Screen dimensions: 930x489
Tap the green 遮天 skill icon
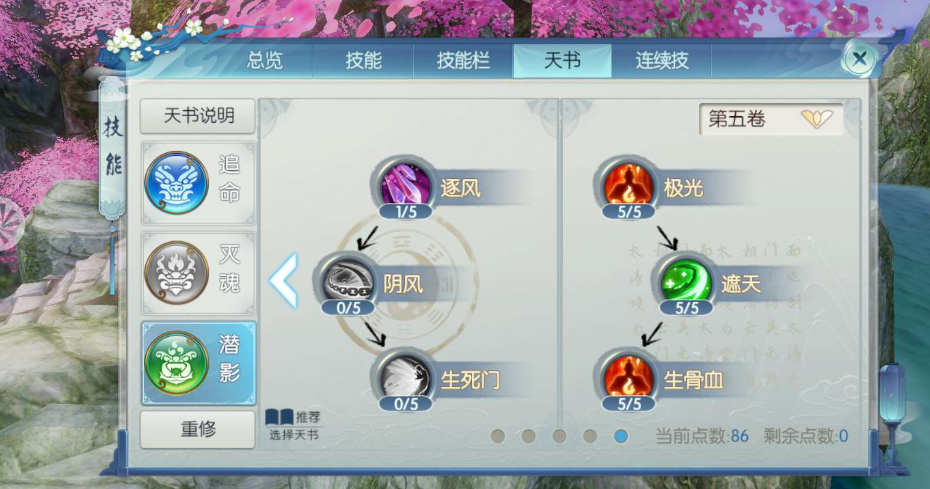pos(687,281)
